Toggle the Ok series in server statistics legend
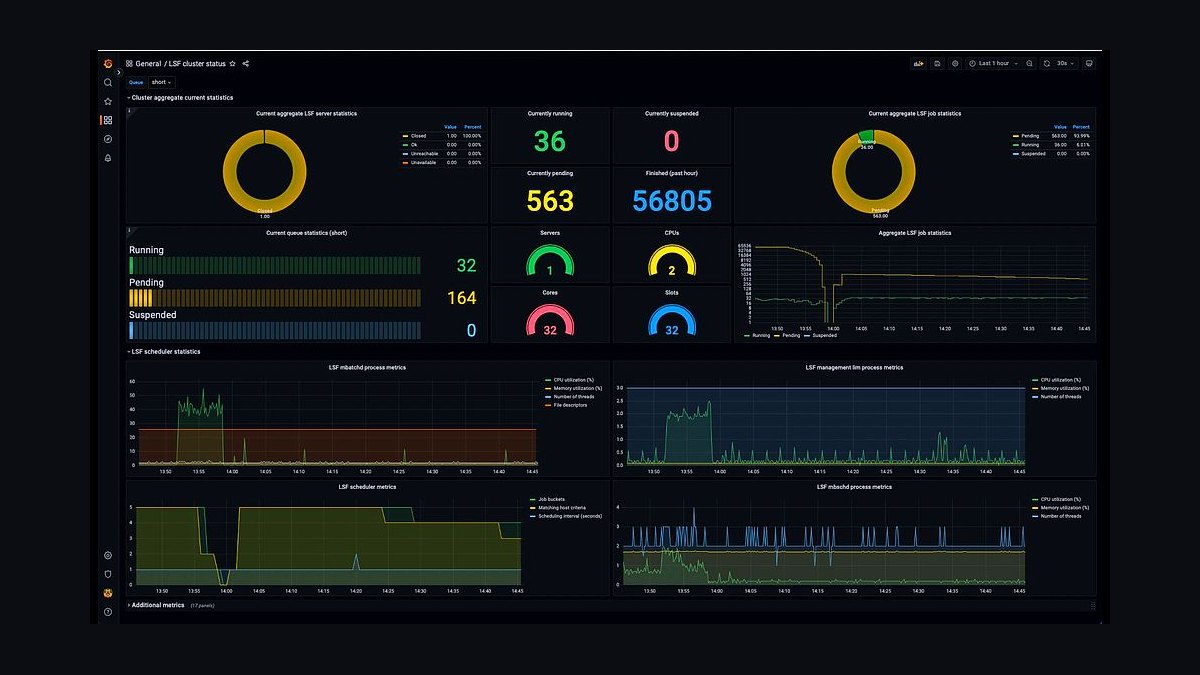Image resolution: width=1200 pixels, height=675 pixels. point(412,144)
